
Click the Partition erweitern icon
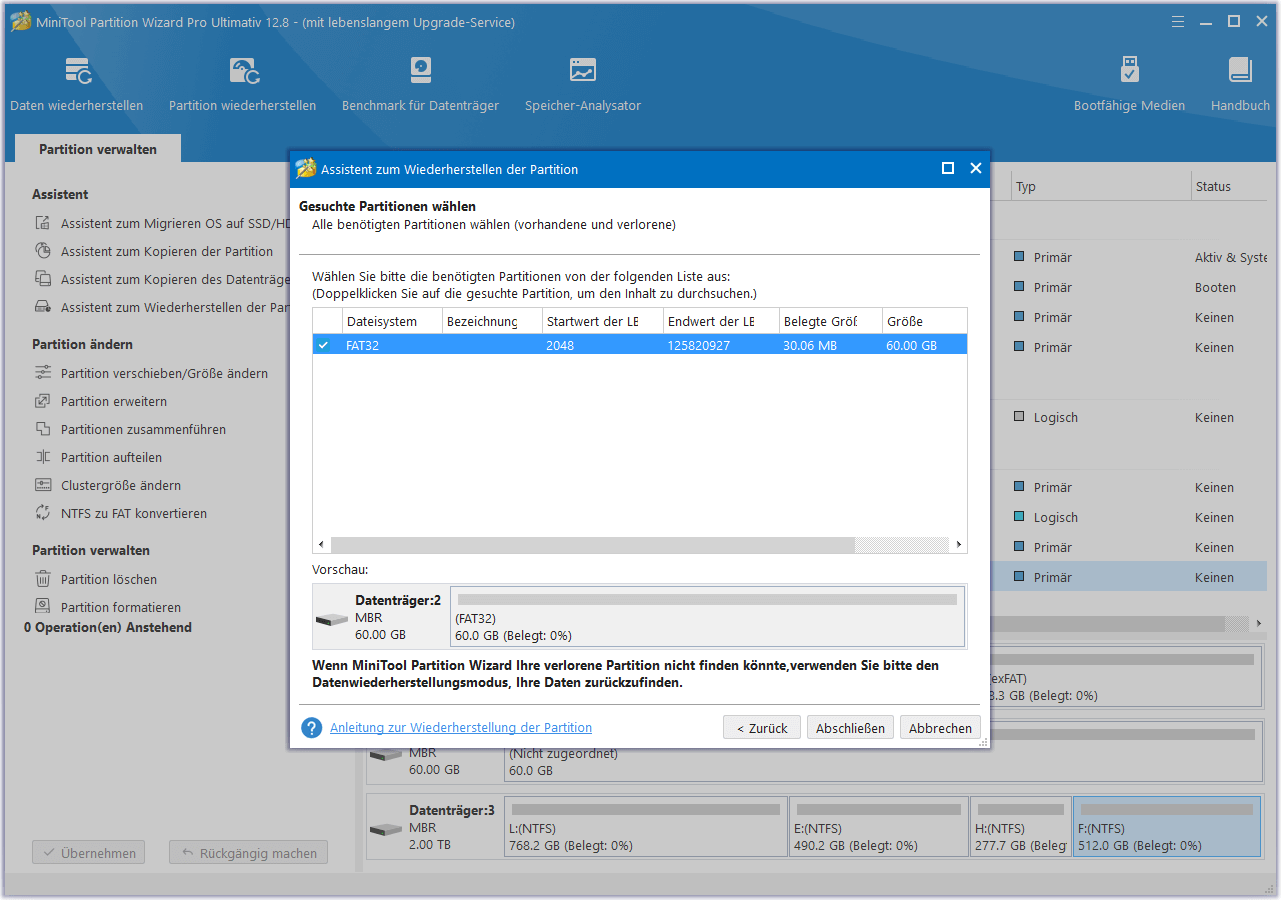click(x=43, y=402)
